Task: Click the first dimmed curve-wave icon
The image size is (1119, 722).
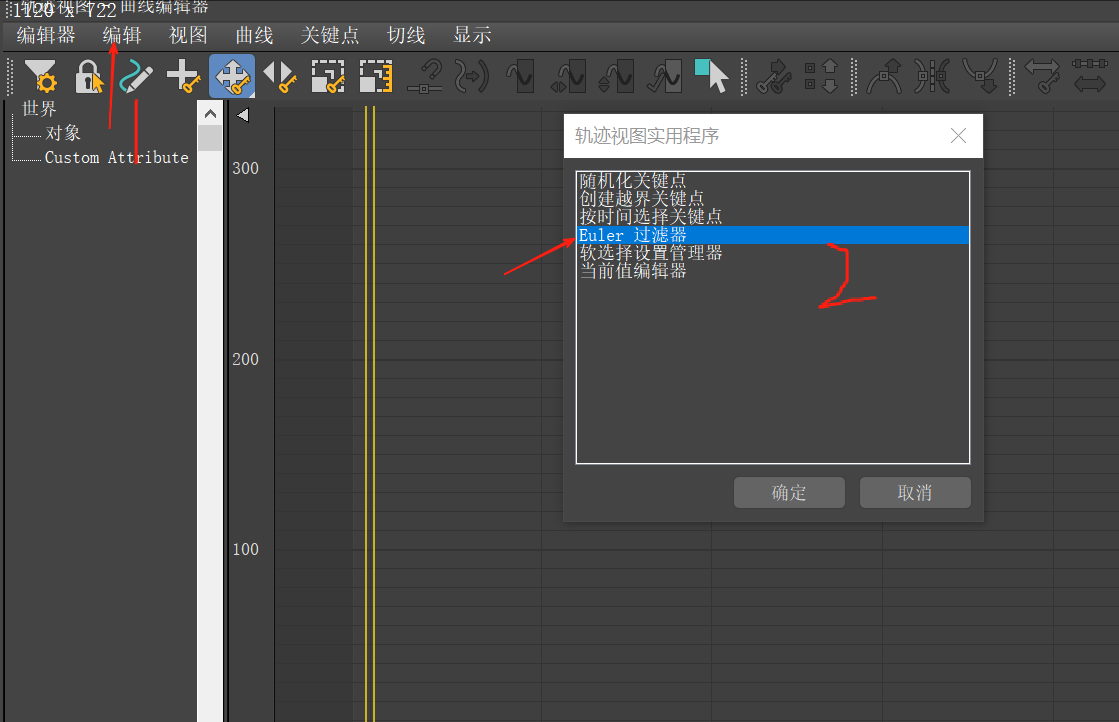Action: 520,76
